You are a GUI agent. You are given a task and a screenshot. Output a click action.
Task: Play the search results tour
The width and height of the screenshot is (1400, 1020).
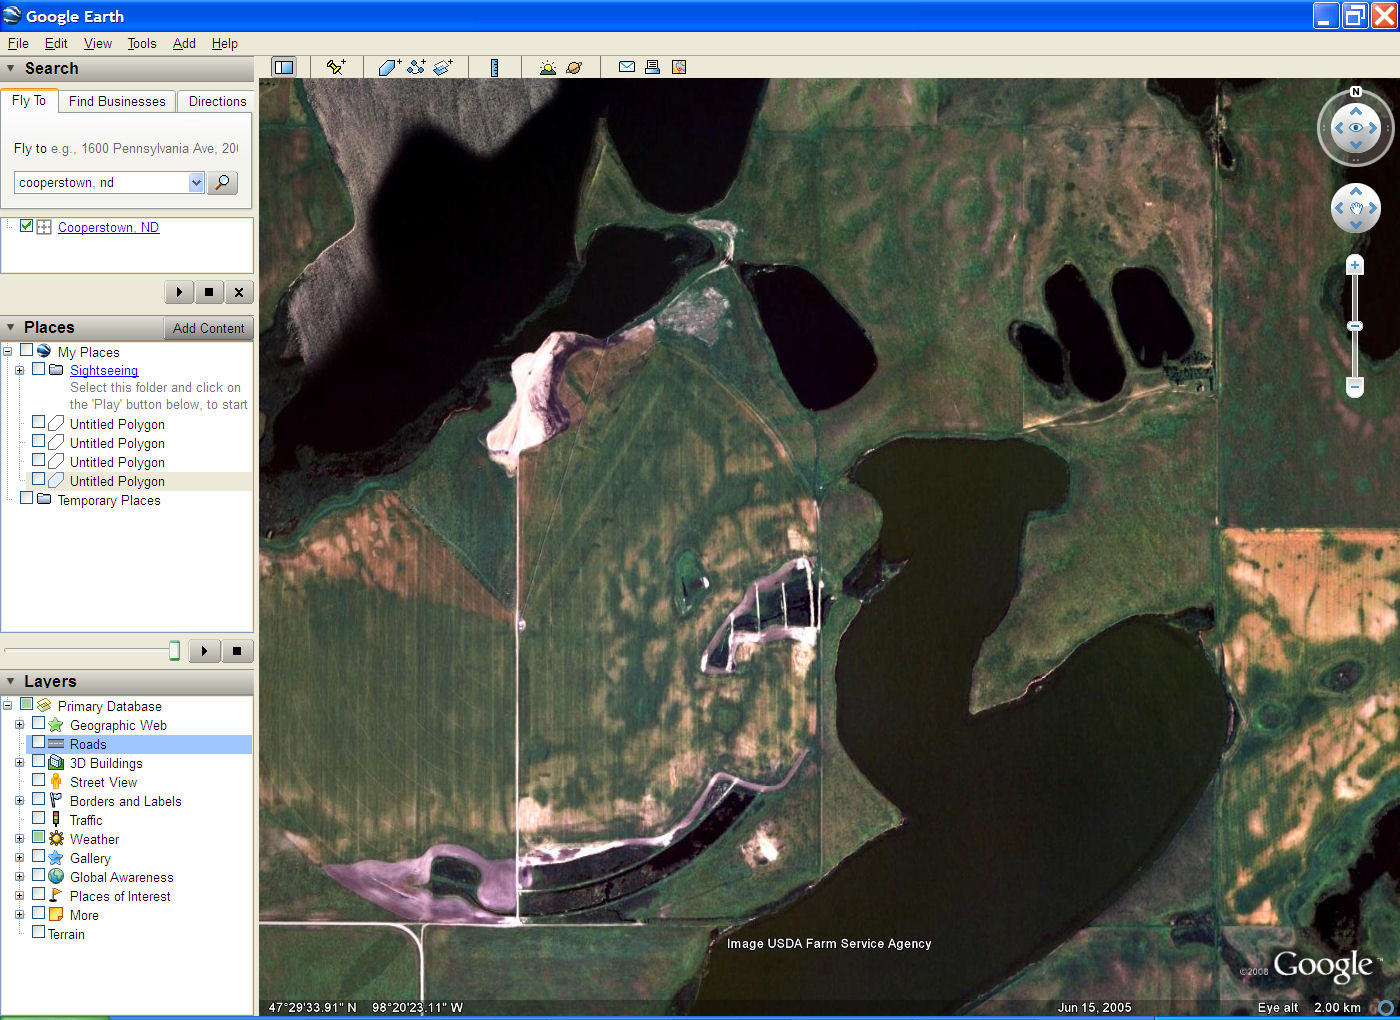(x=179, y=292)
